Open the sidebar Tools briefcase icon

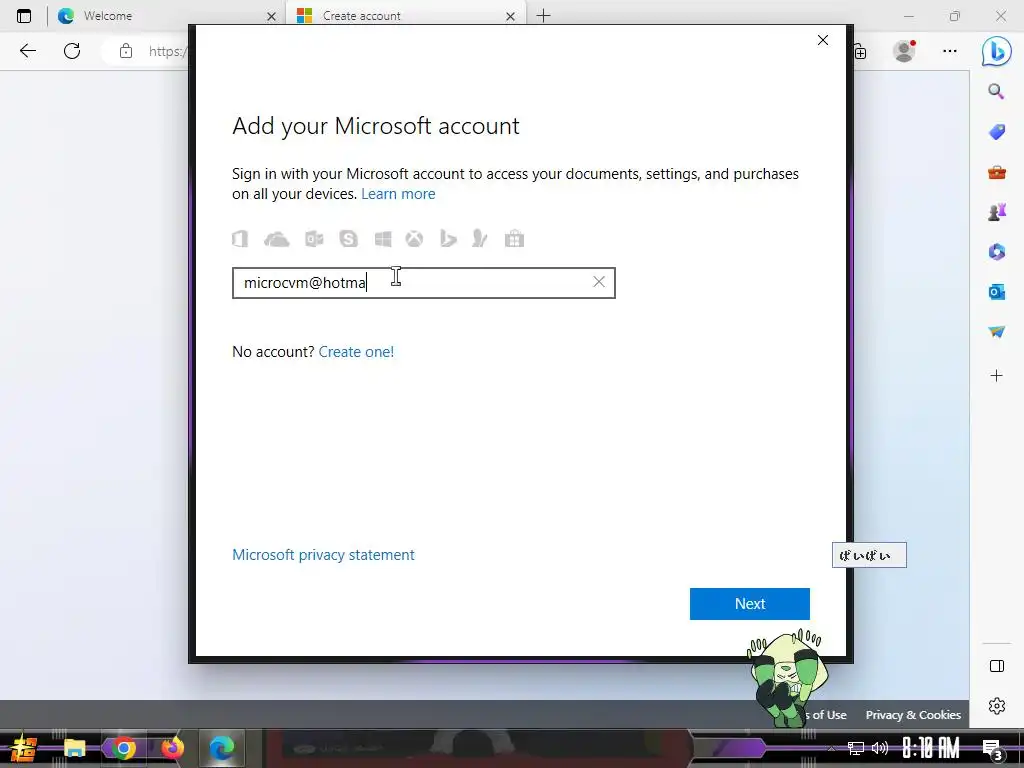tap(997, 172)
